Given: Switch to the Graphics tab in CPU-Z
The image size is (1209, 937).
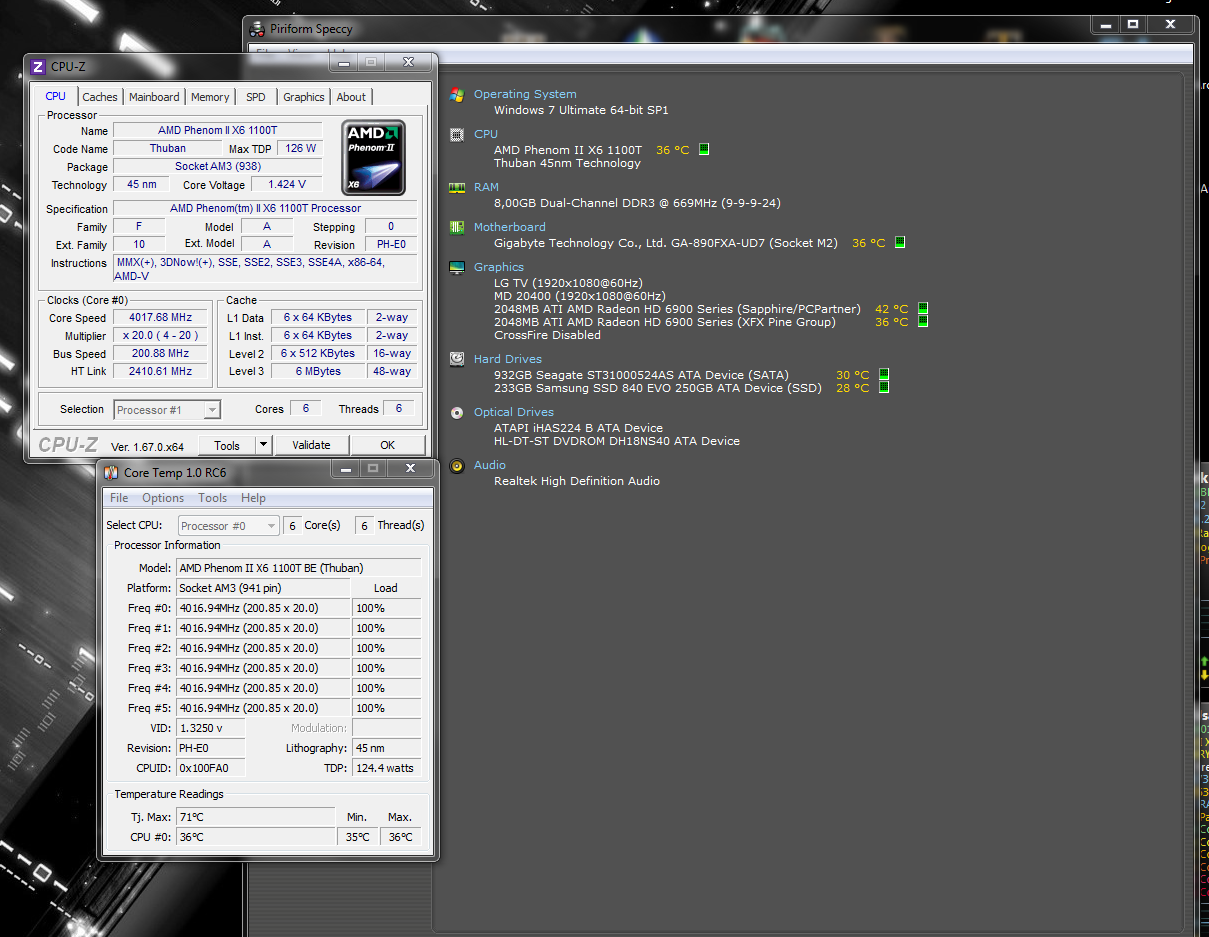Looking at the screenshot, I should (304, 97).
